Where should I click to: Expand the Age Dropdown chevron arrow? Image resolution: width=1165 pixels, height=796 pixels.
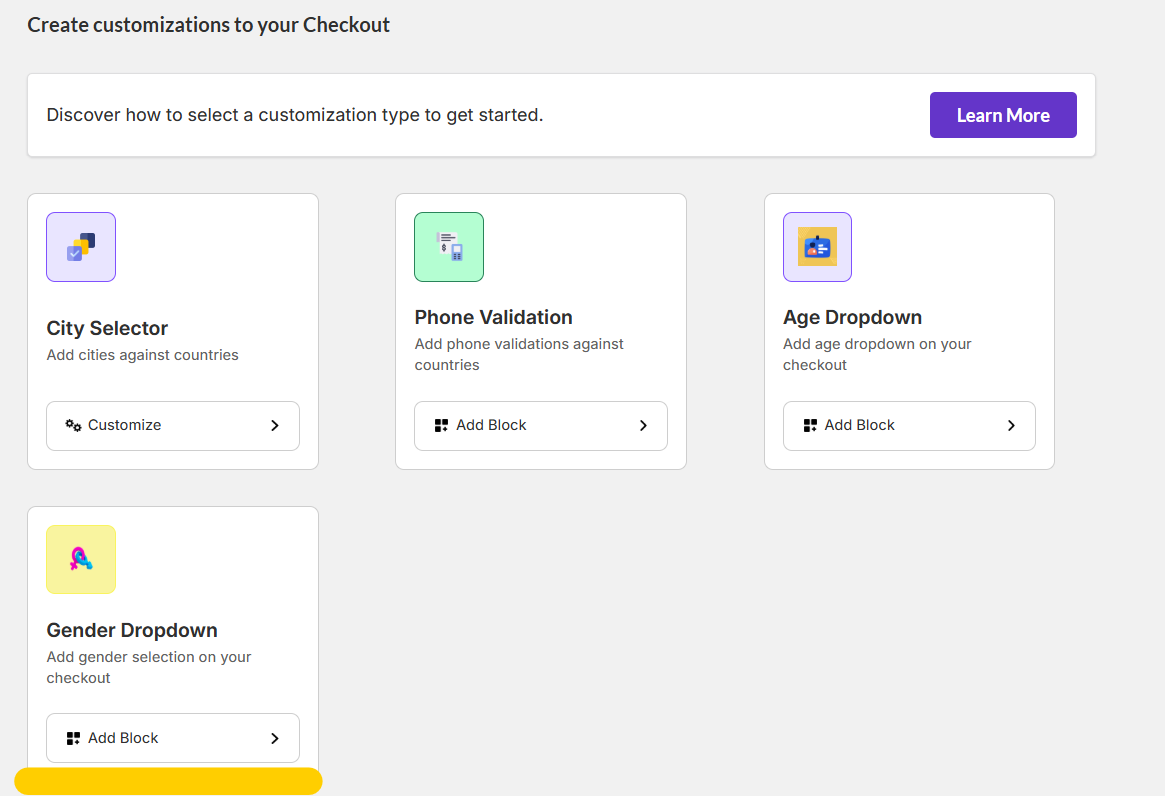click(x=1011, y=425)
